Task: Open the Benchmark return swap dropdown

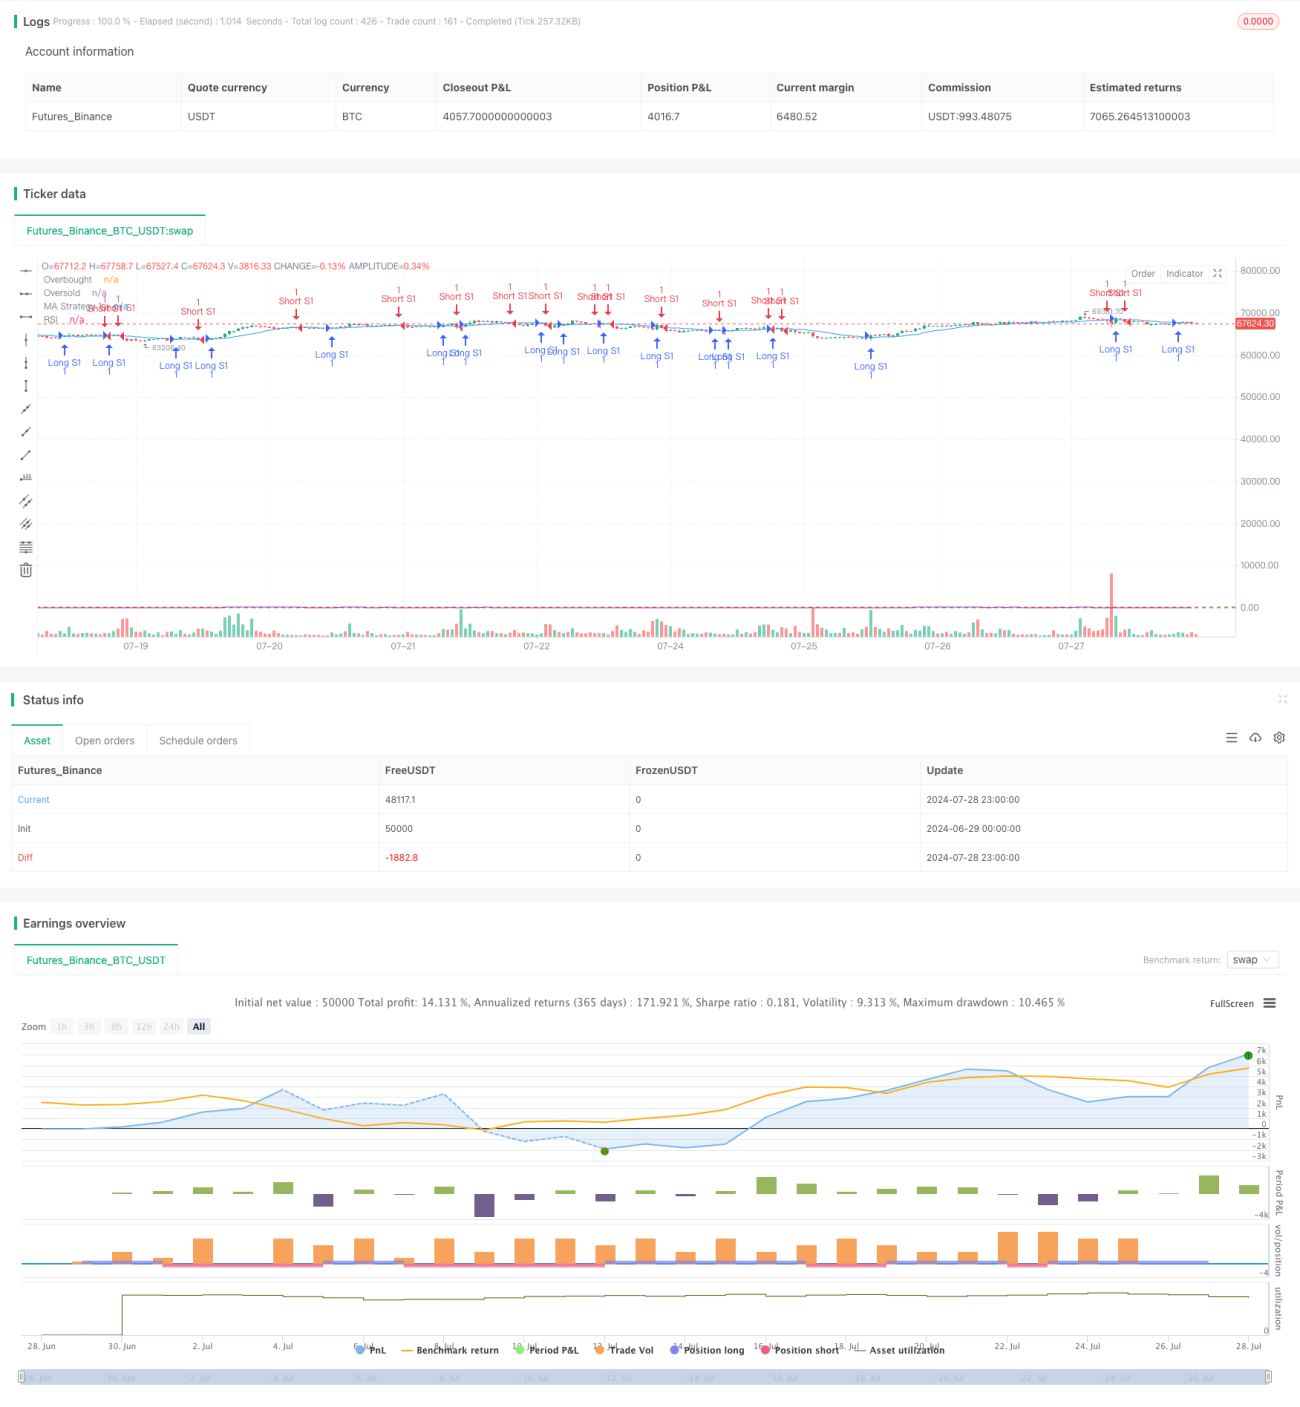Action: 1252,960
